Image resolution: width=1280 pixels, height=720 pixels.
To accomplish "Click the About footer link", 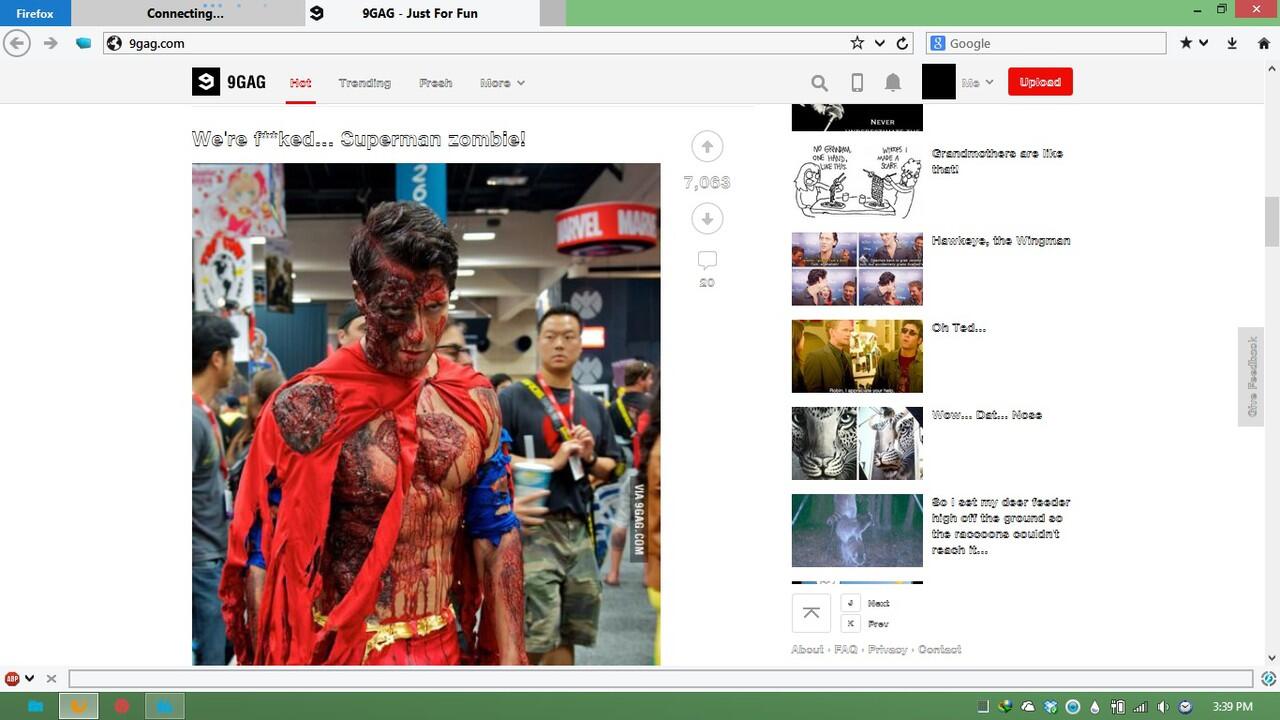I will [807, 650].
